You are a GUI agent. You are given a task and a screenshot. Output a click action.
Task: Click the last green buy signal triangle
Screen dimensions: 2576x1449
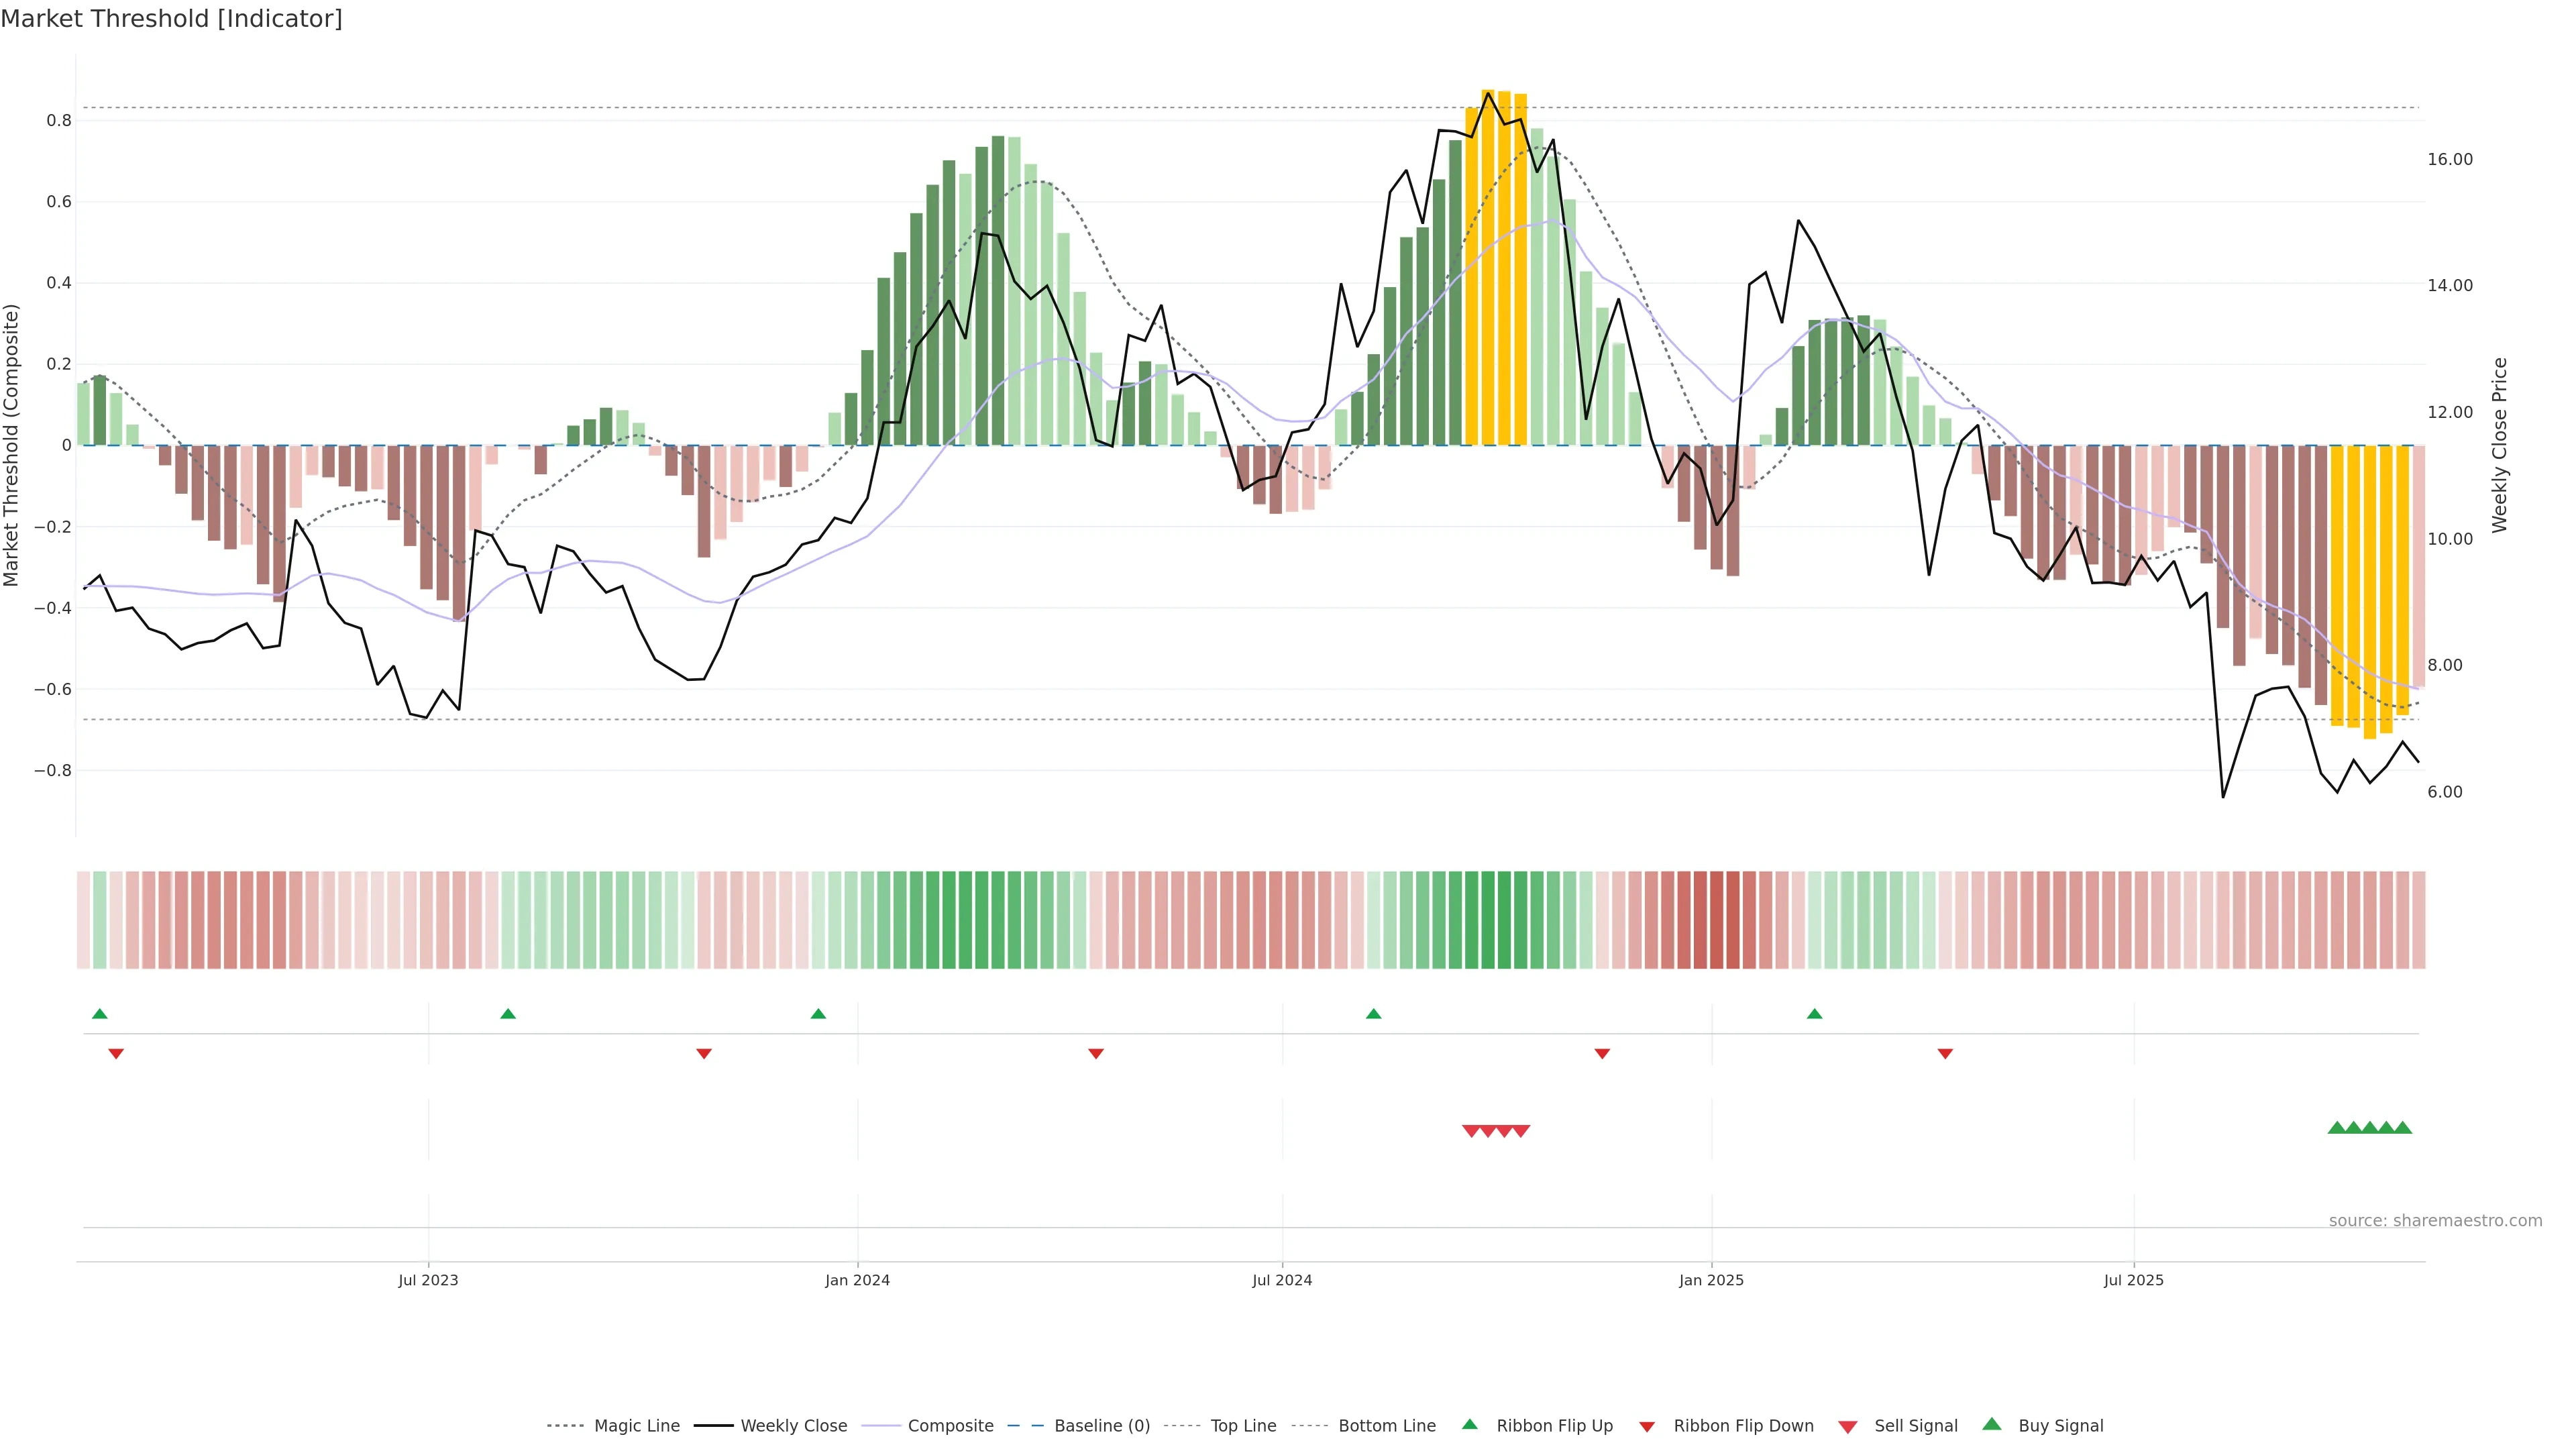(x=2403, y=1128)
